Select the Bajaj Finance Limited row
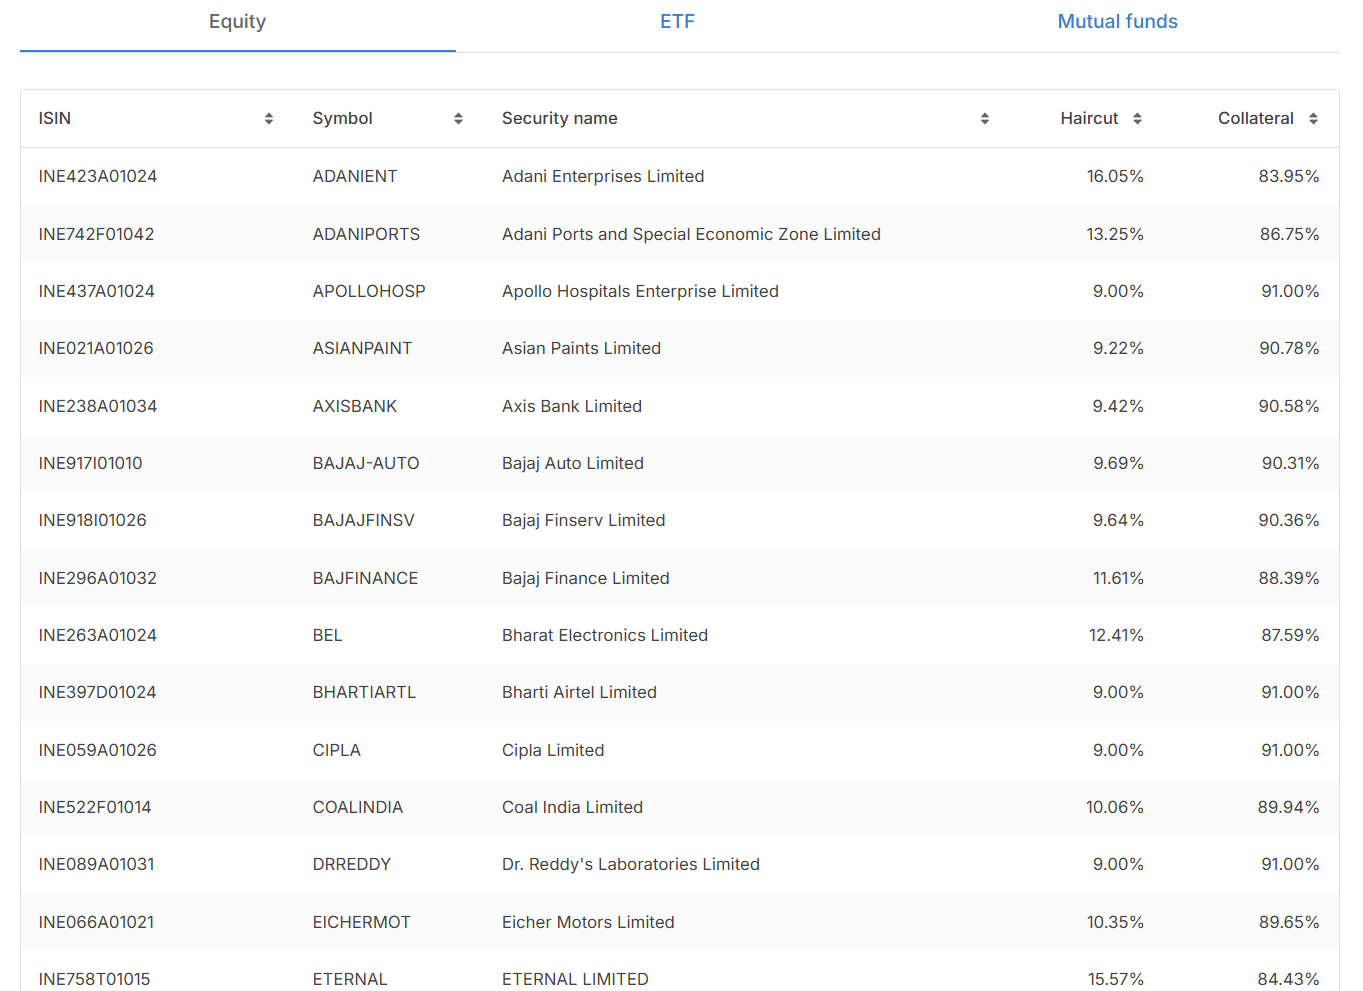 585,578
